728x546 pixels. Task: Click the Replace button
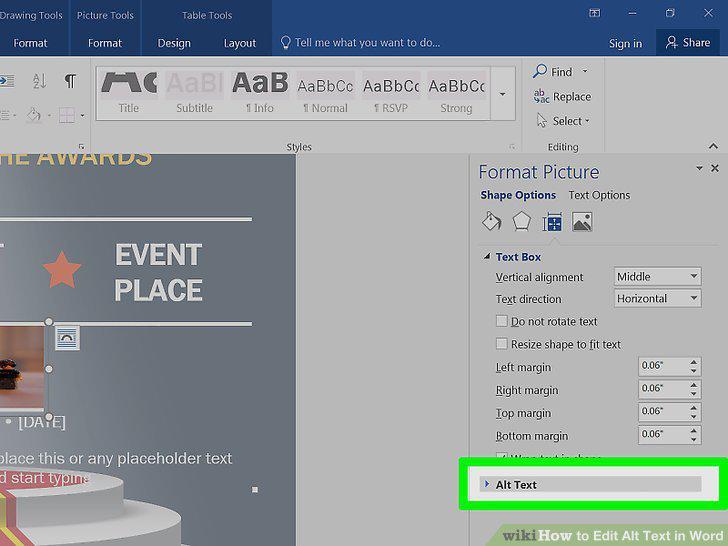(x=562, y=96)
